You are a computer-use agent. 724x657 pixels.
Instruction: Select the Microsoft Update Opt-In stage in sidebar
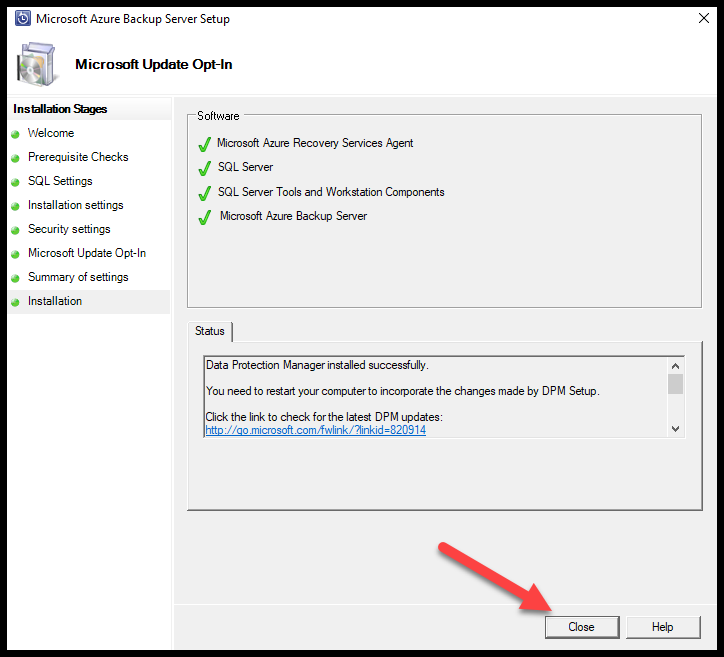[89, 253]
